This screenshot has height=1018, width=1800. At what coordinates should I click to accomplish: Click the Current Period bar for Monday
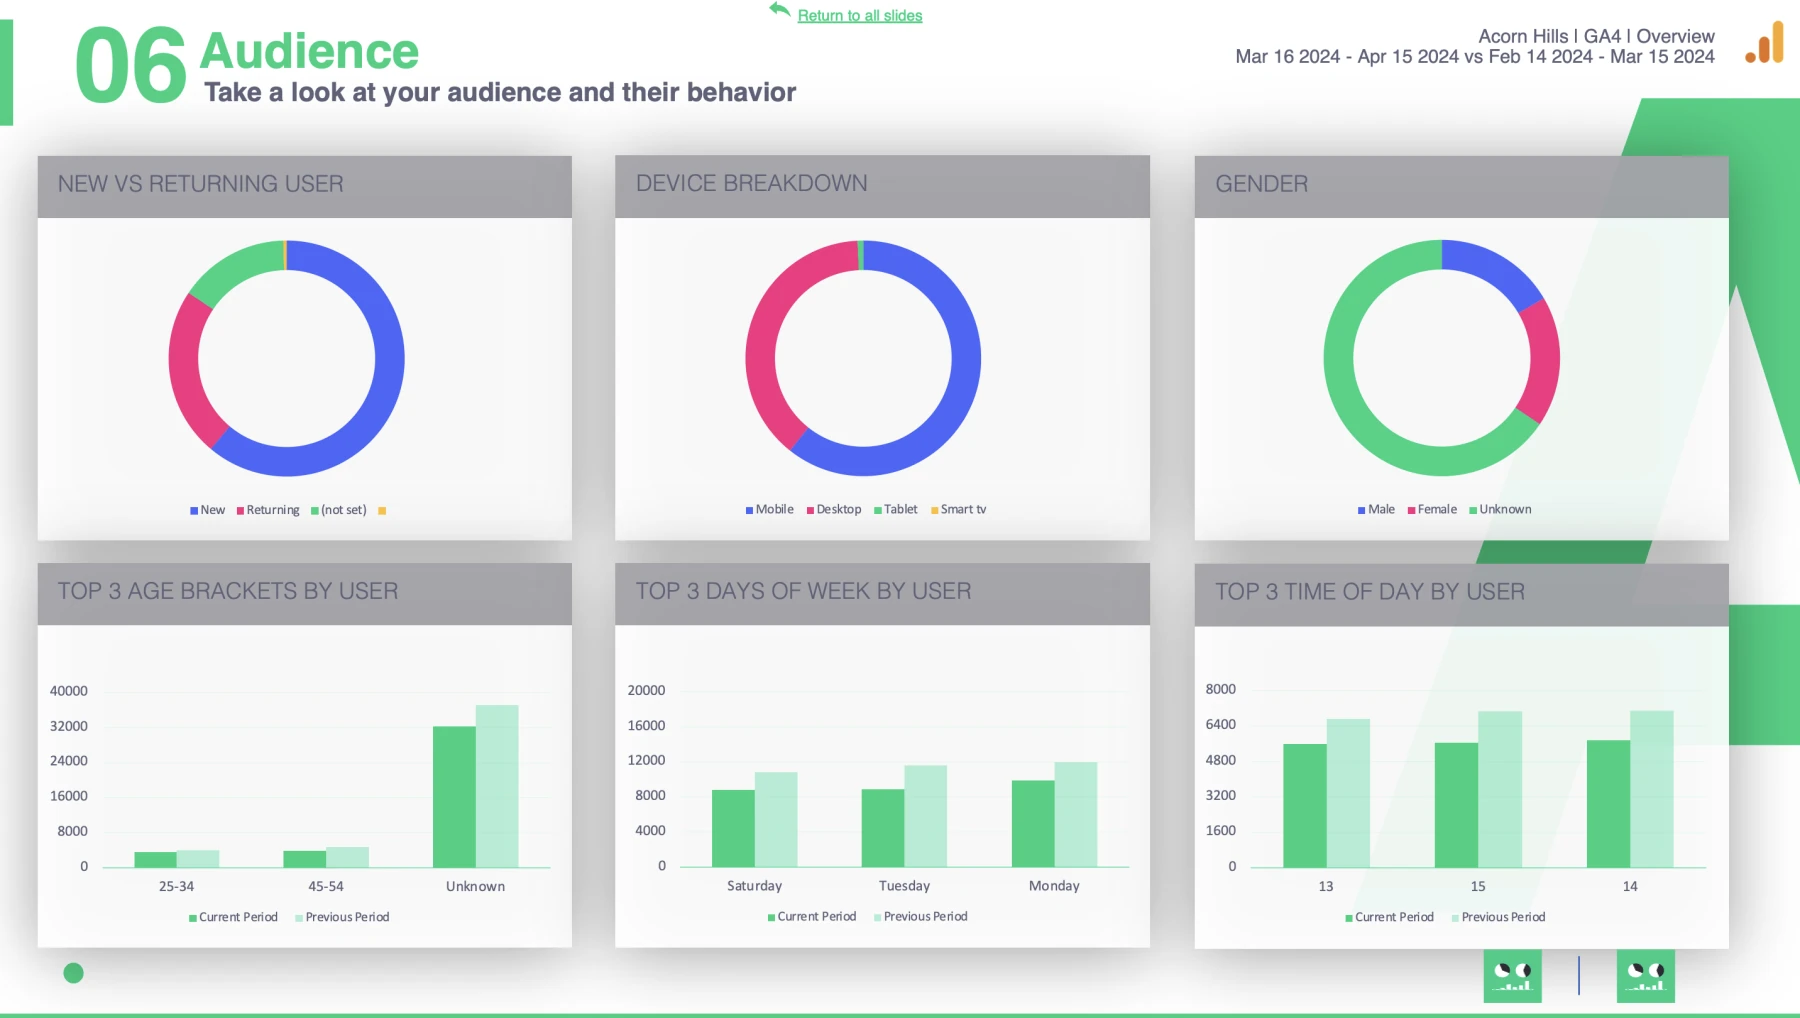pyautogui.click(x=1033, y=823)
